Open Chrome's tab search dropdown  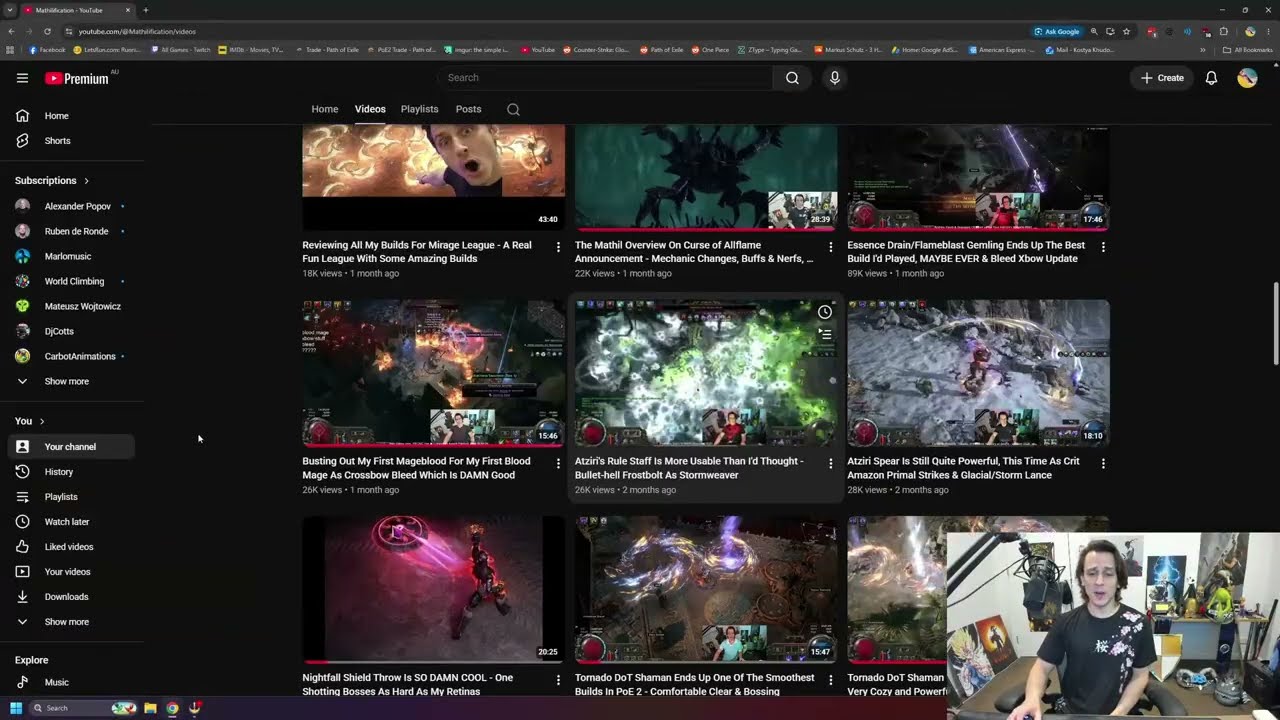[10, 10]
